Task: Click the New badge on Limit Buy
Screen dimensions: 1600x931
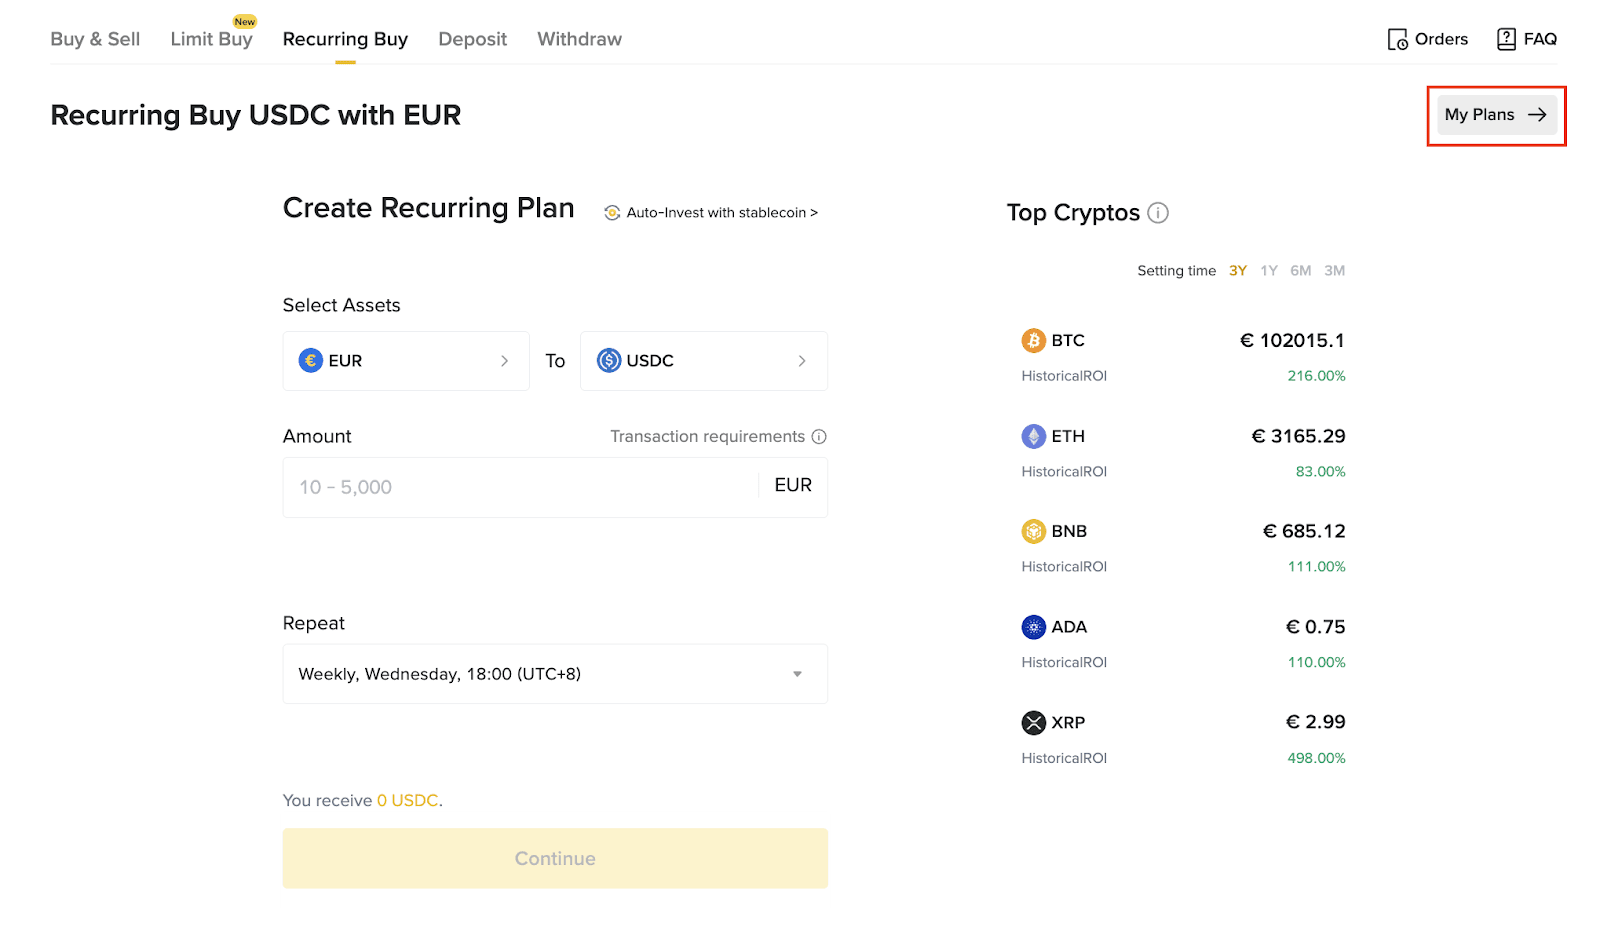Action: (245, 21)
